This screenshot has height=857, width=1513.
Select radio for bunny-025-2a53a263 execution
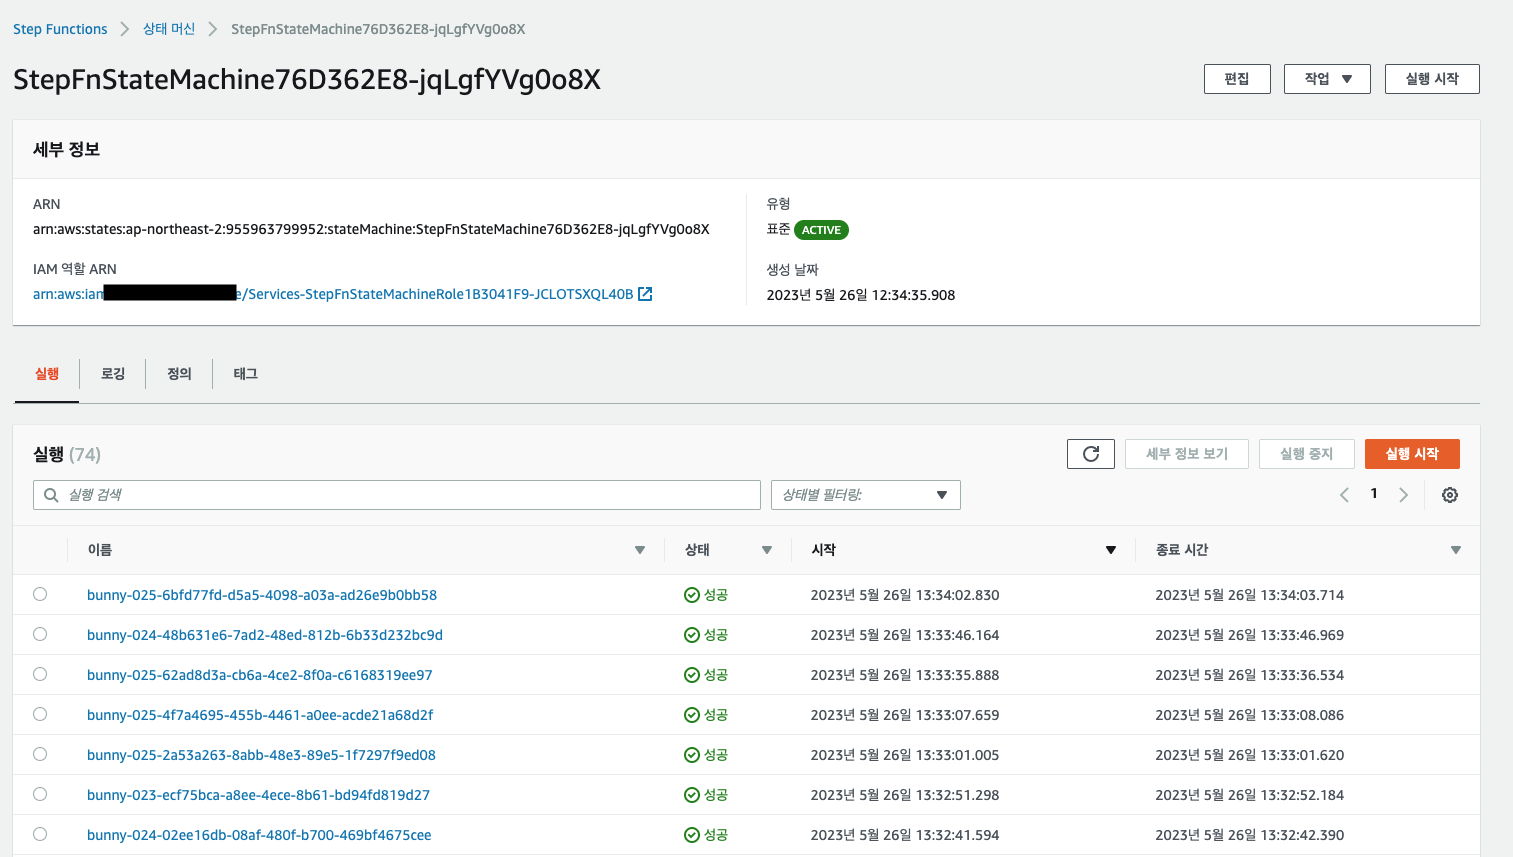(x=40, y=754)
